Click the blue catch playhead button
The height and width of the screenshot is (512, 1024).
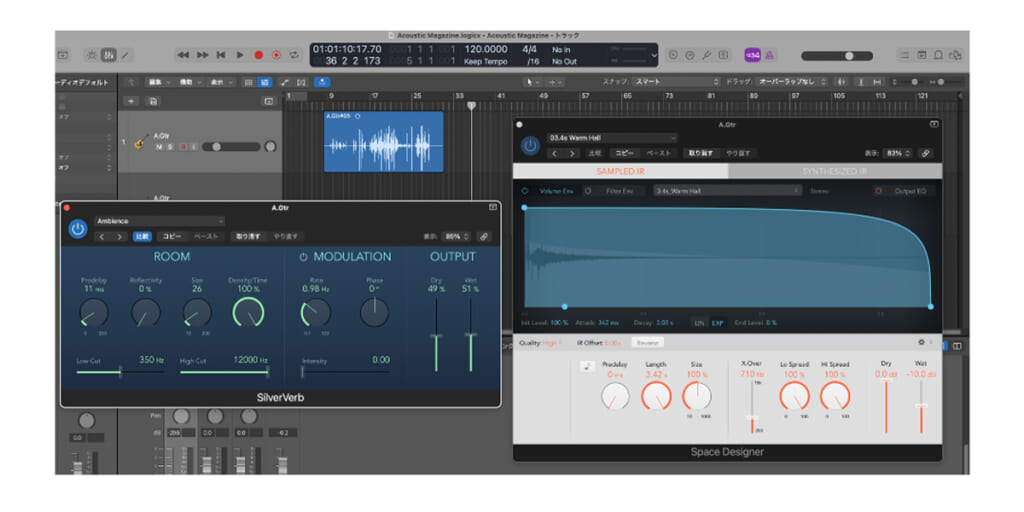pos(322,82)
